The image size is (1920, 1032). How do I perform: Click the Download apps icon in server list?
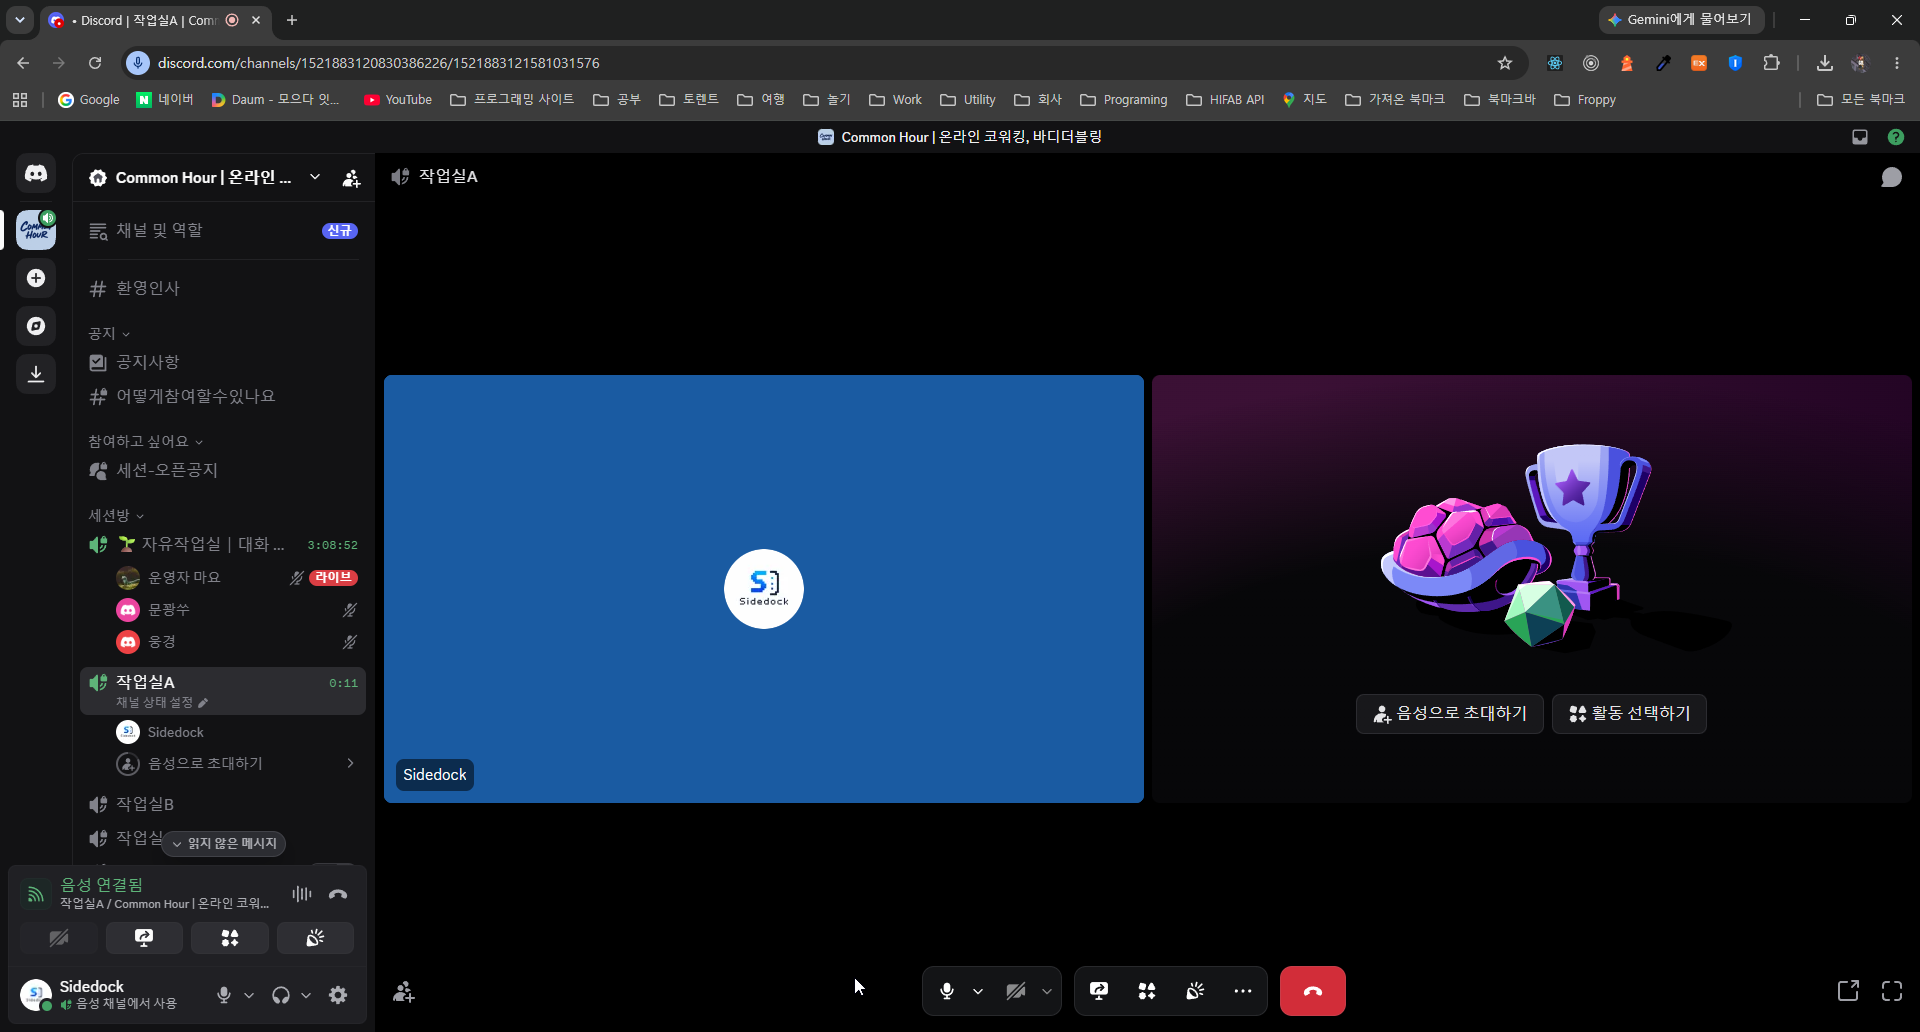tap(36, 374)
